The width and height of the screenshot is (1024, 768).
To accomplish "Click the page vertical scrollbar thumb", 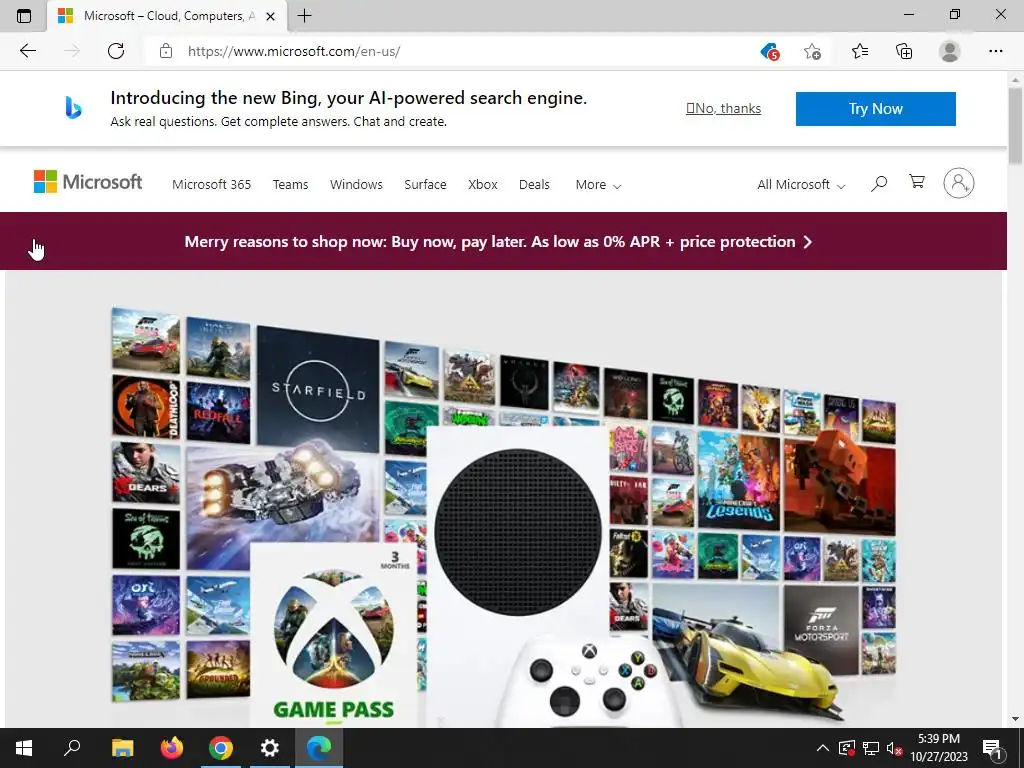I will click(x=1016, y=125).
